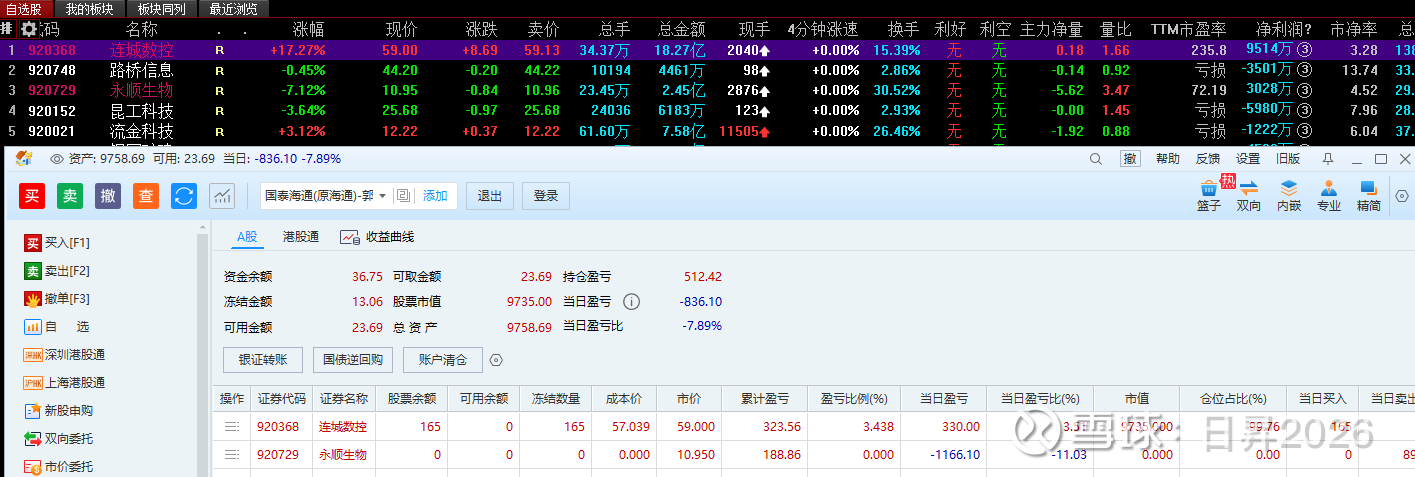Open 自选 in the left menu
The width and height of the screenshot is (1415, 477).
coord(57,327)
